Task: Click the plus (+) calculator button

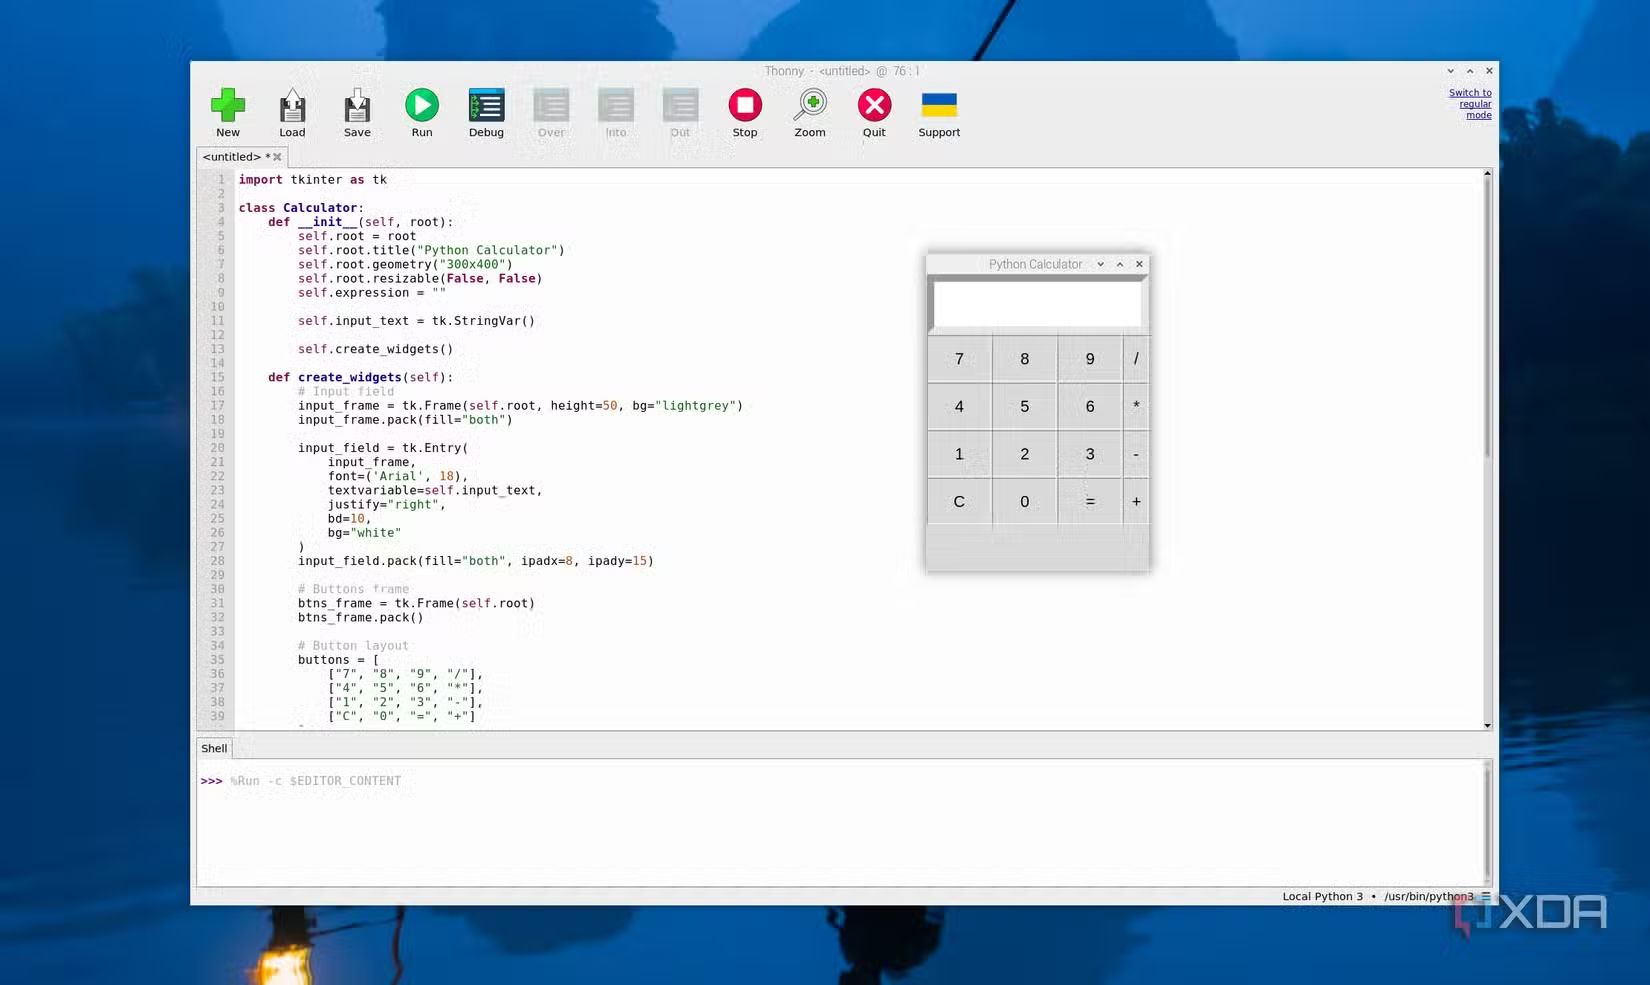Action: pyautogui.click(x=1136, y=502)
